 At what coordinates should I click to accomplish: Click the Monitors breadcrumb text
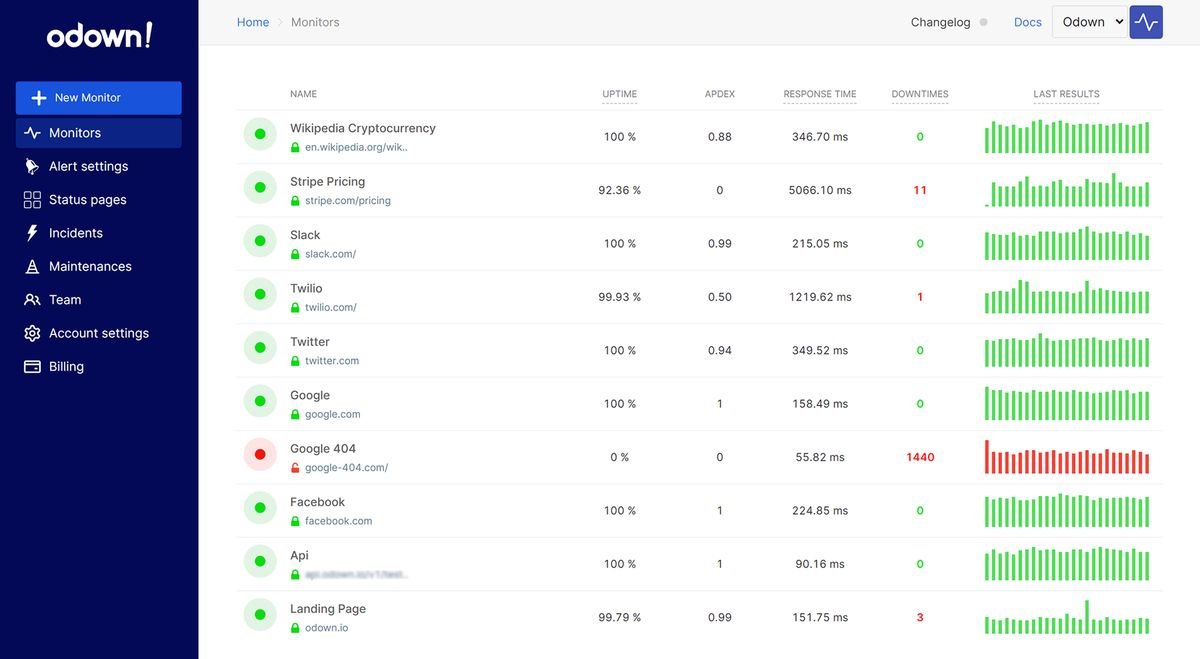[315, 22]
